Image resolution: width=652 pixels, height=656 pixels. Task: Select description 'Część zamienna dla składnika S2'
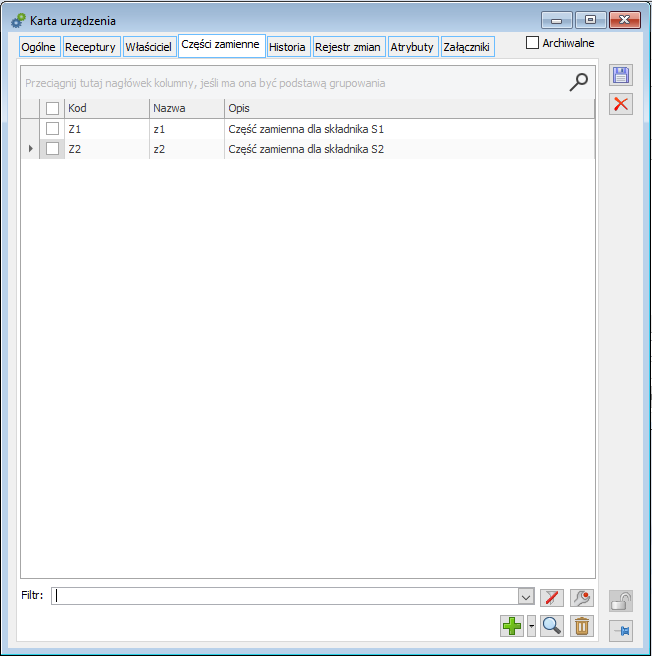point(409,149)
